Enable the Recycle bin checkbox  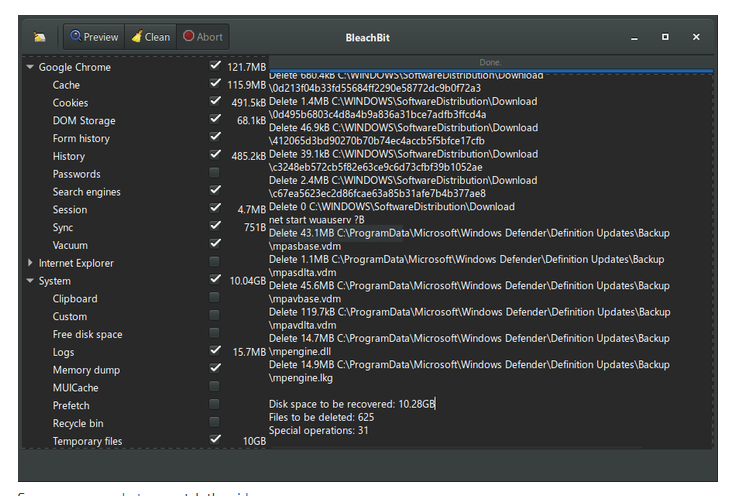[214, 422]
